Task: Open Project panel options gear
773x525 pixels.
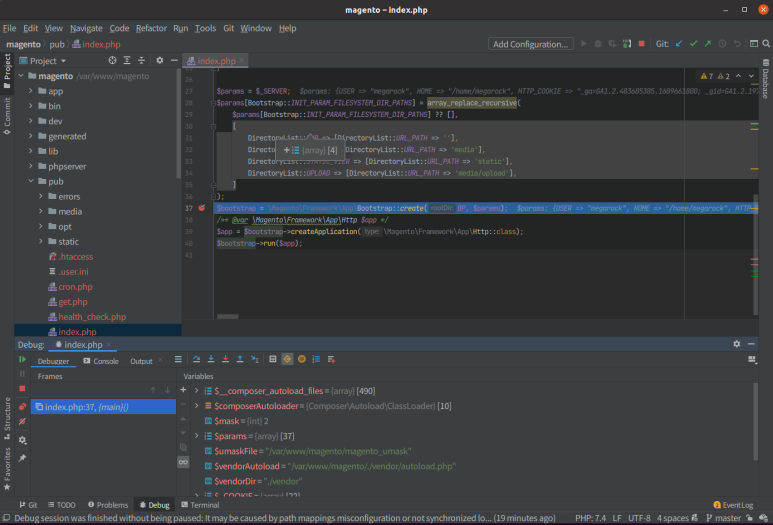Action: 160,60
